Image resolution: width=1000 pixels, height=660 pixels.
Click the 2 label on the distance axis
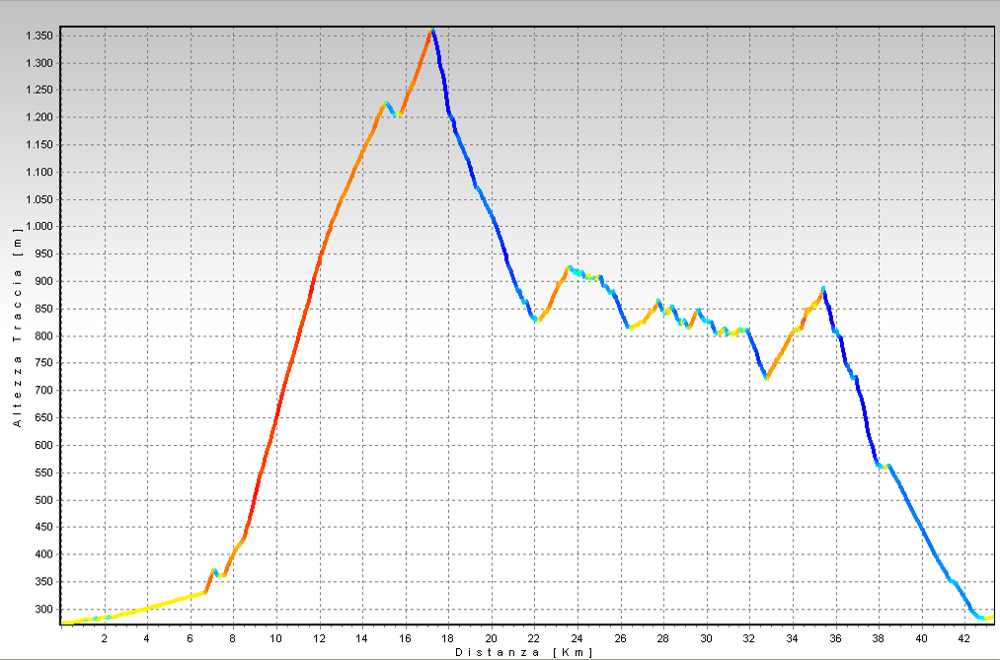click(x=104, y=637)
